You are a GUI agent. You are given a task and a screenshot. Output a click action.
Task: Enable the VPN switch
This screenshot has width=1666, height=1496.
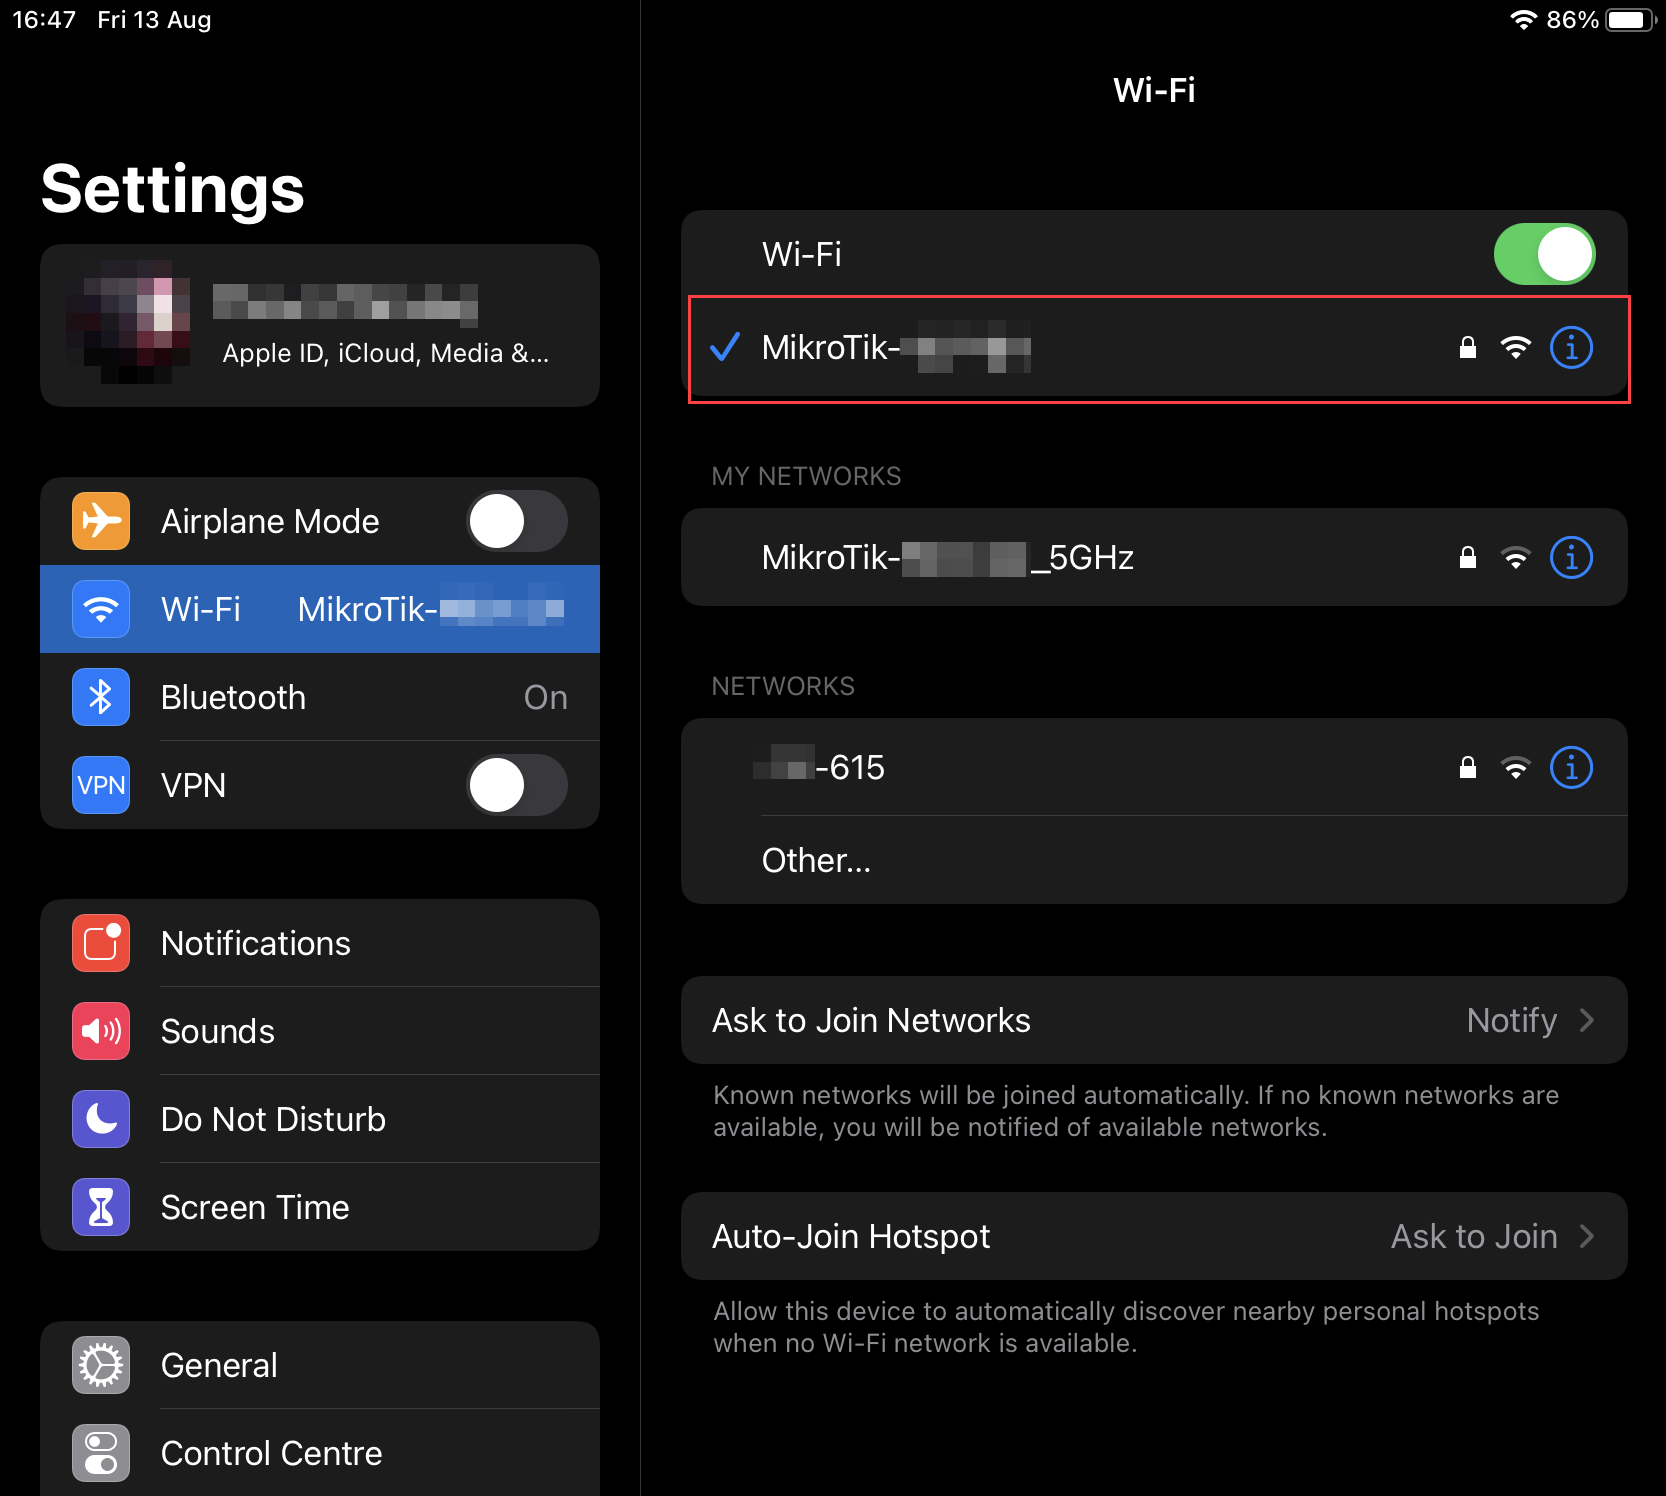click(x=517, y=785)
